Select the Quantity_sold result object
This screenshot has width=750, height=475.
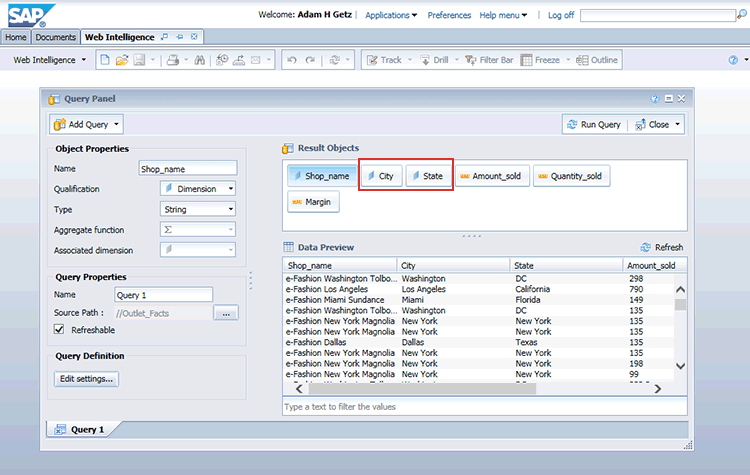(571, 176)
